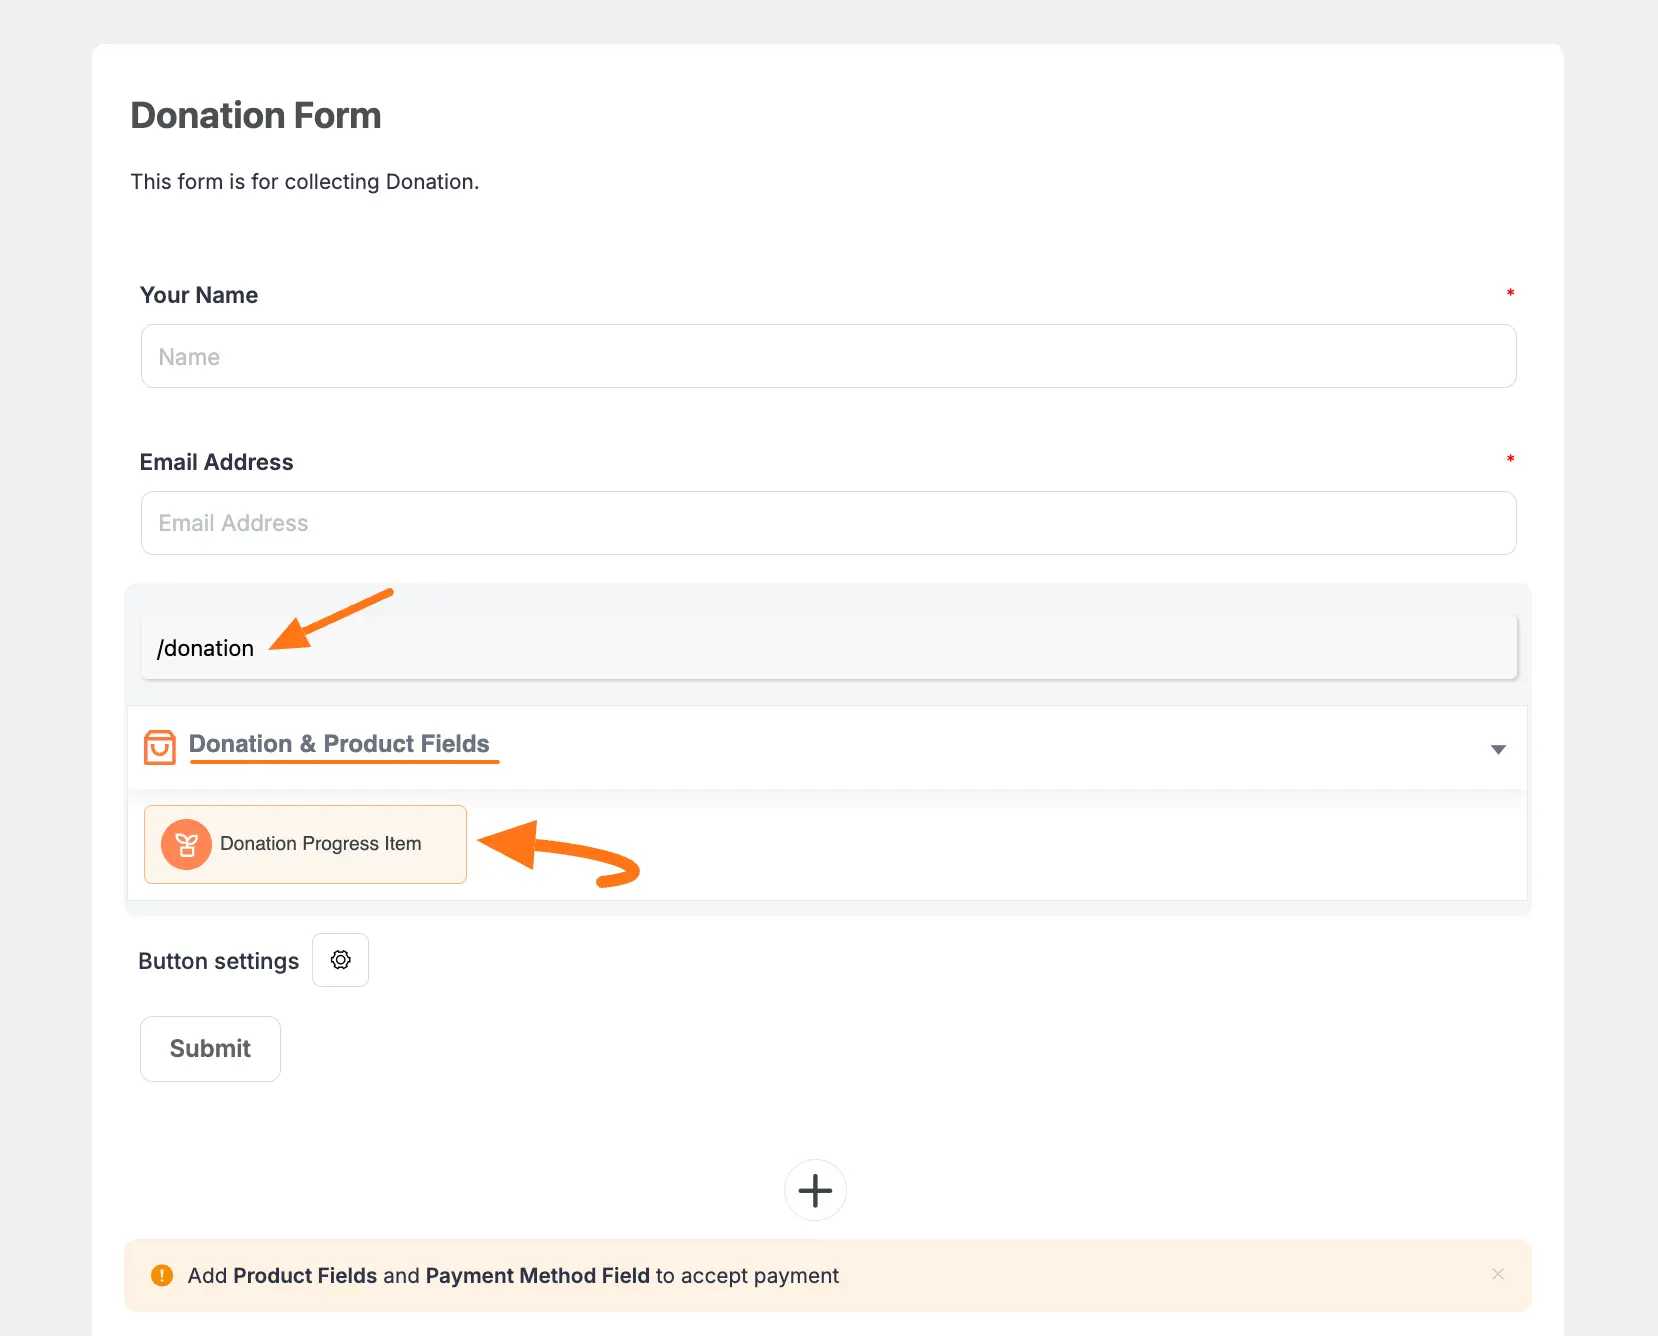The height and width of the screenshot is (1336, 1658).
Task: Toggle the Donation & Product Fields section heading
Action: 339,744
